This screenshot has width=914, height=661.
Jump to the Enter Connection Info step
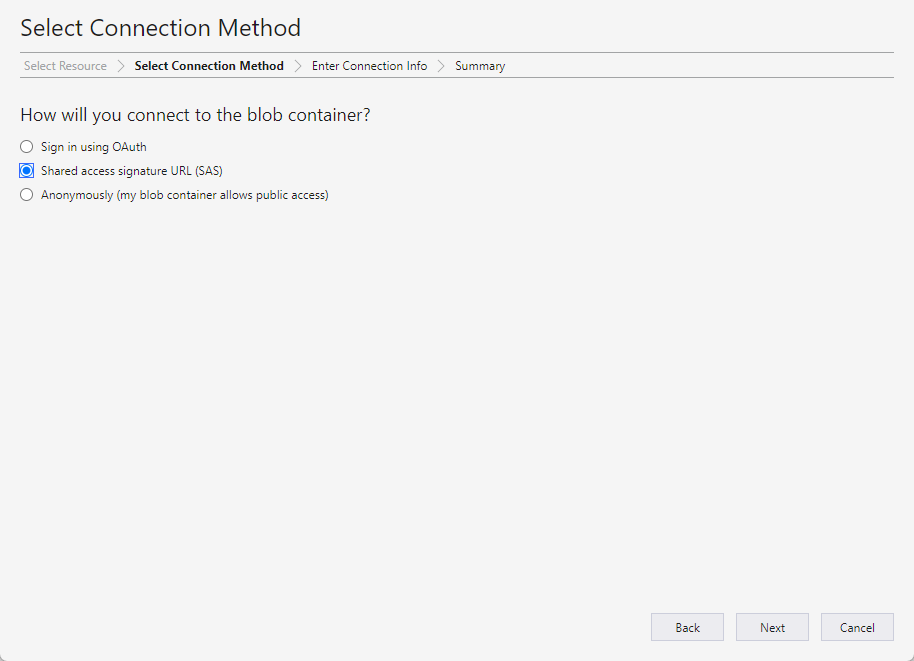pos(370,66)
